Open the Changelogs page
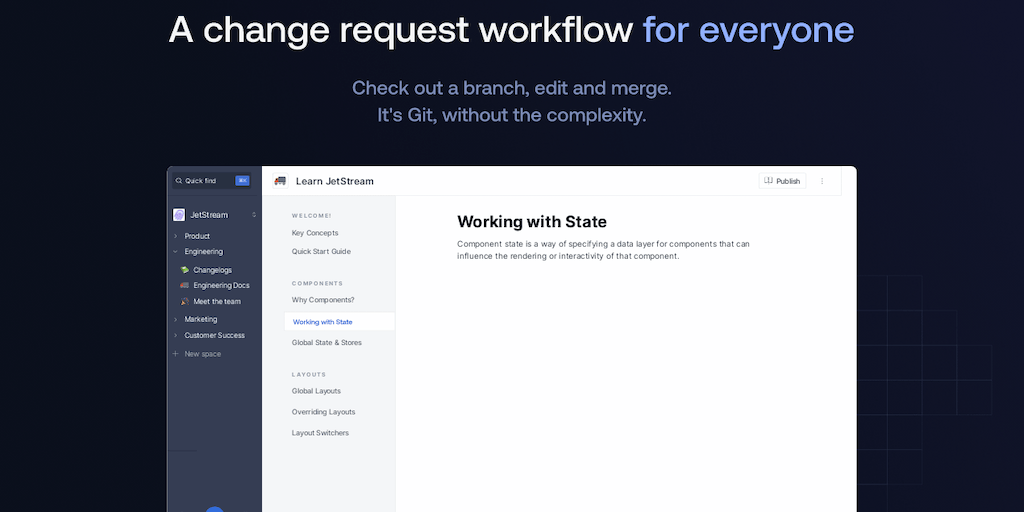This screenshot has width=1024, height=512. coord(212,270)
